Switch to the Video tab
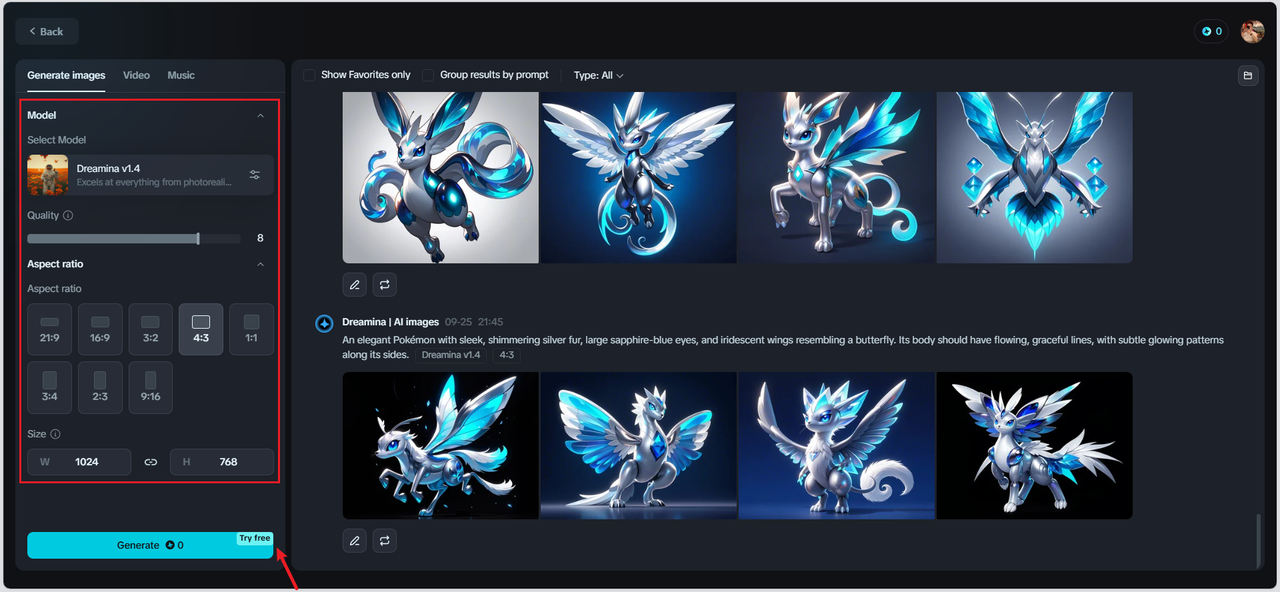The image size is (1280, 592). [136, 75]
